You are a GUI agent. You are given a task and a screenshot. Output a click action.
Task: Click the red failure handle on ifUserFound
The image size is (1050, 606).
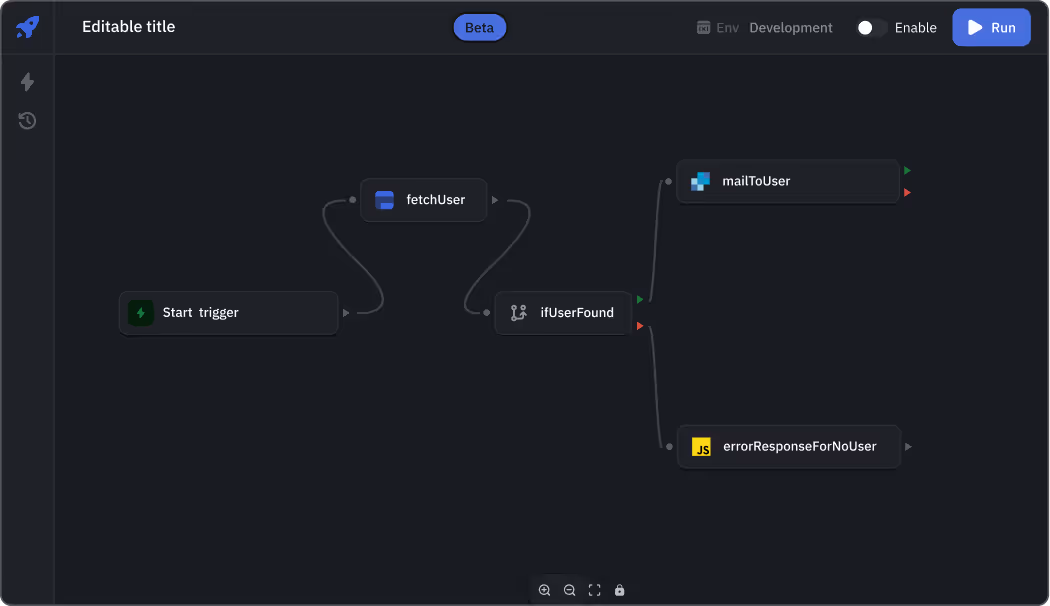(x=640, y=325)
